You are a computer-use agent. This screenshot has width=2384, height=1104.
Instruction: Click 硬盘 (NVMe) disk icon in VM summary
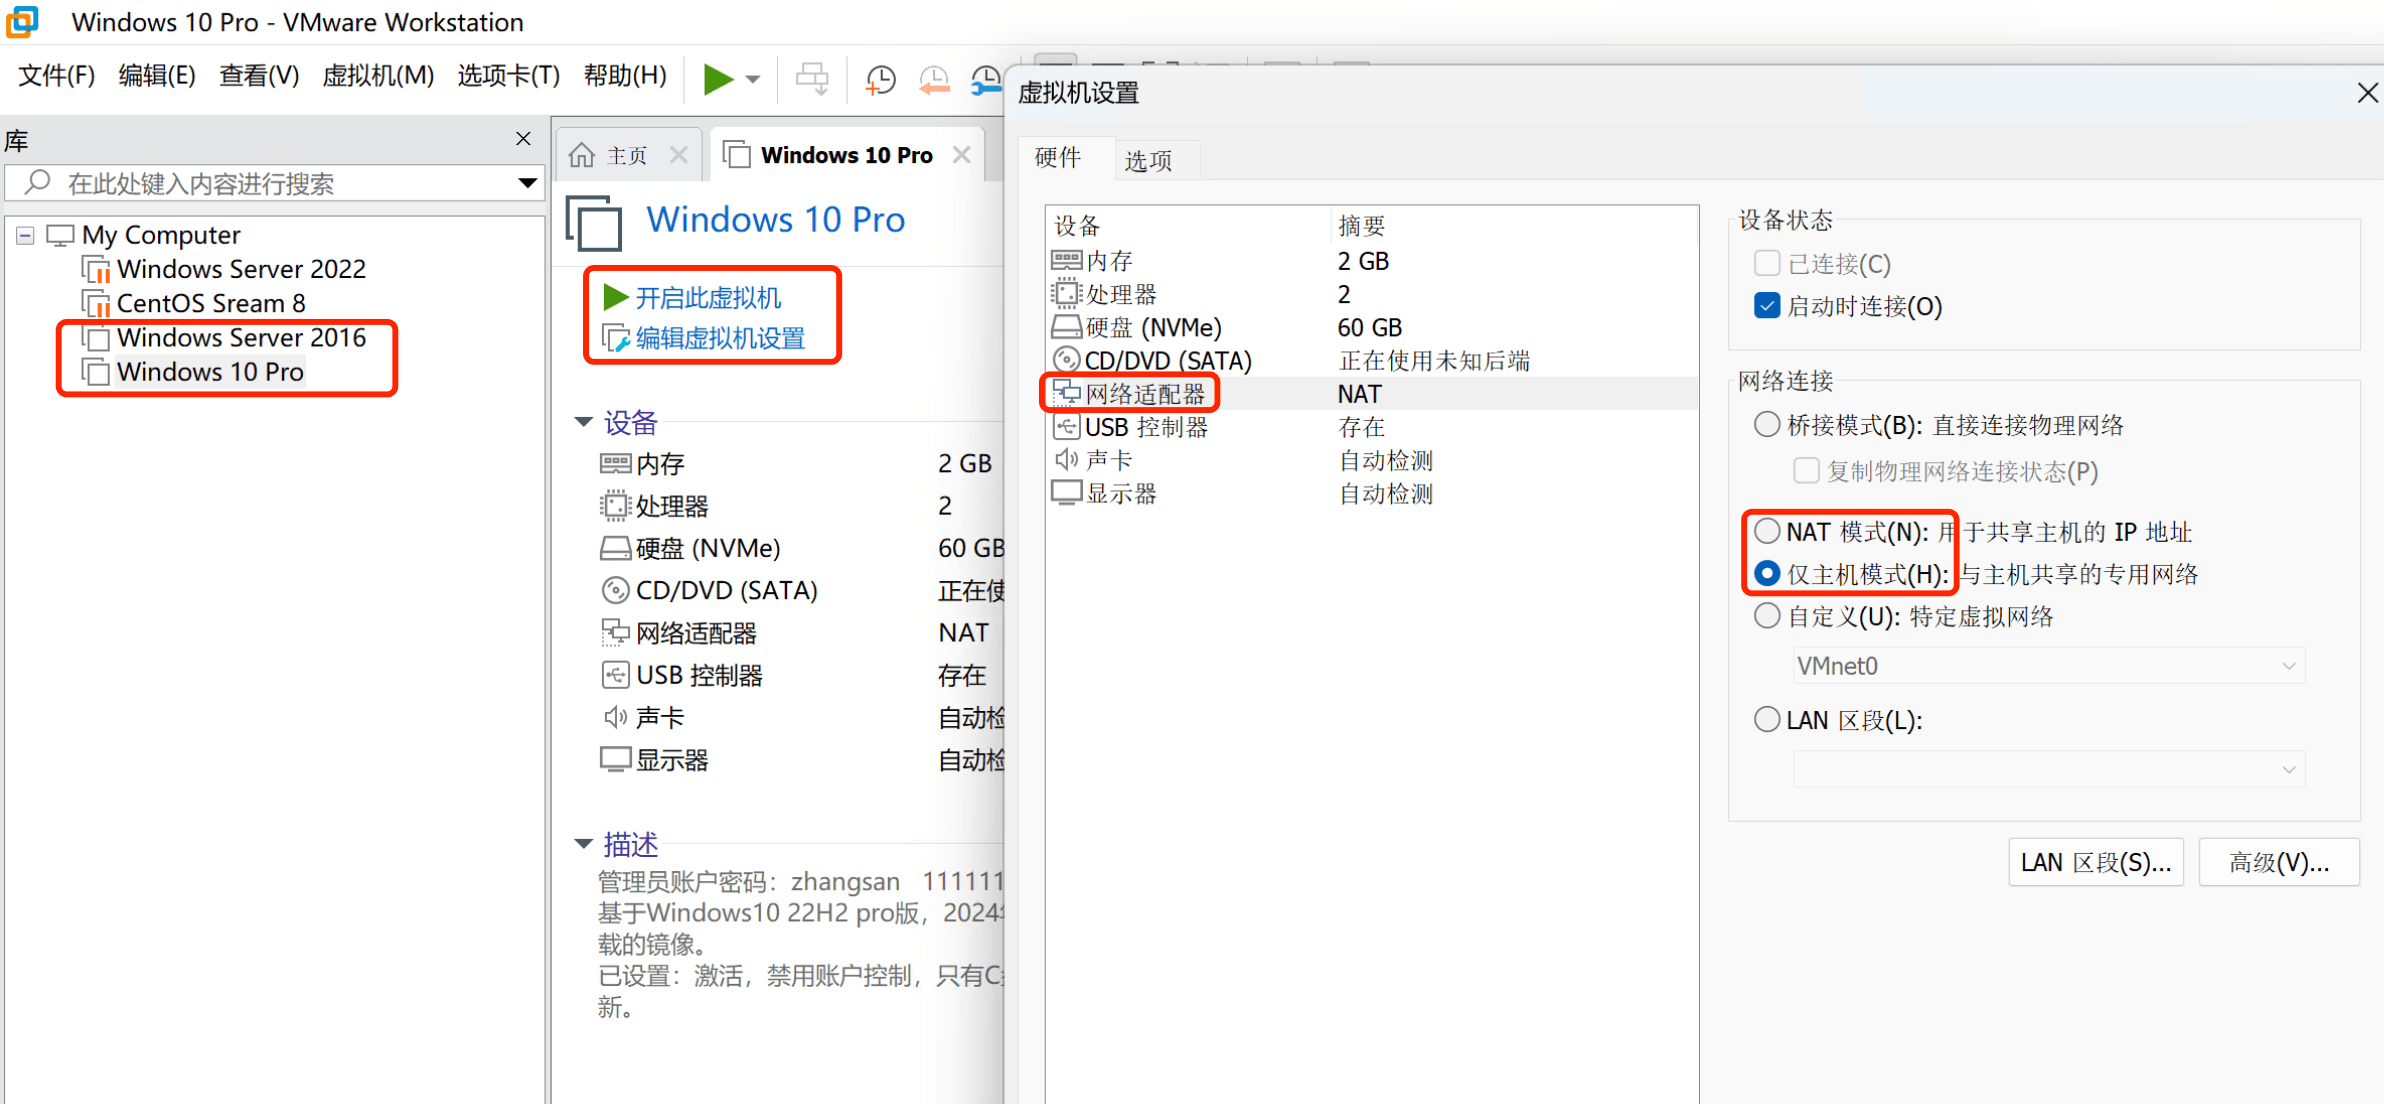(x=615, y=548)
